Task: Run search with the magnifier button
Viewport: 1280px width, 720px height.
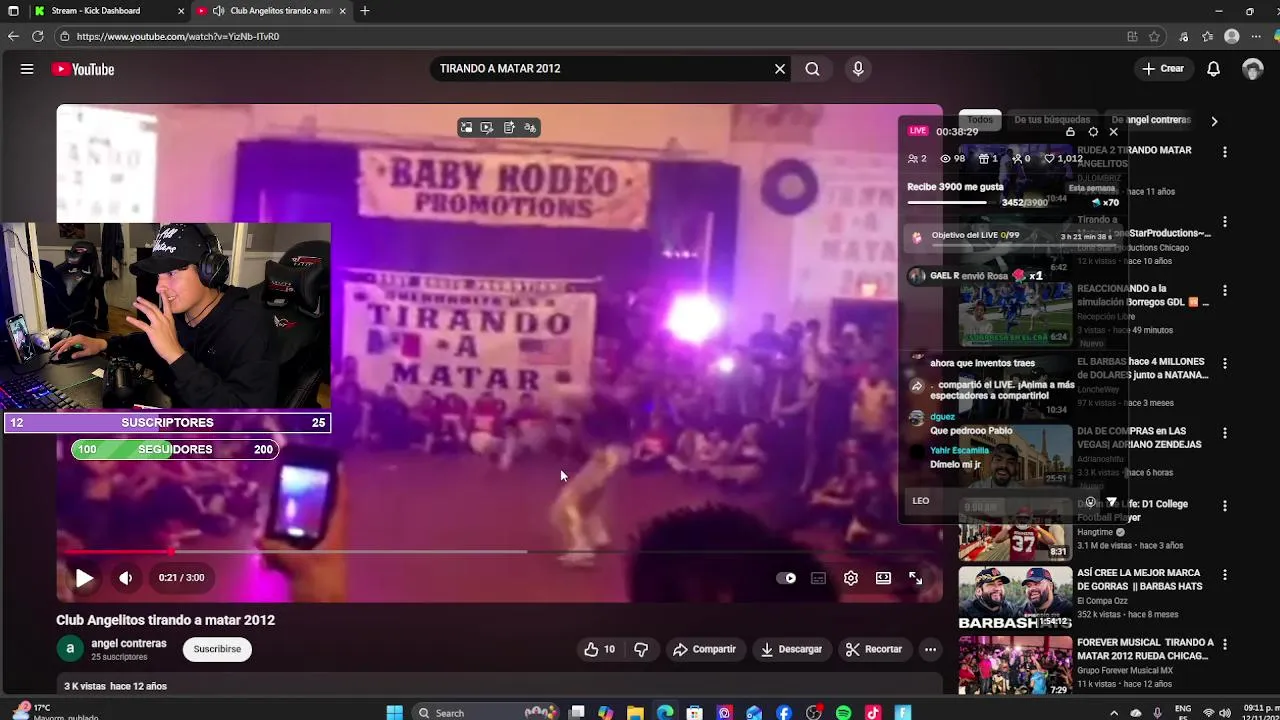Action: (x=812, y=69)
